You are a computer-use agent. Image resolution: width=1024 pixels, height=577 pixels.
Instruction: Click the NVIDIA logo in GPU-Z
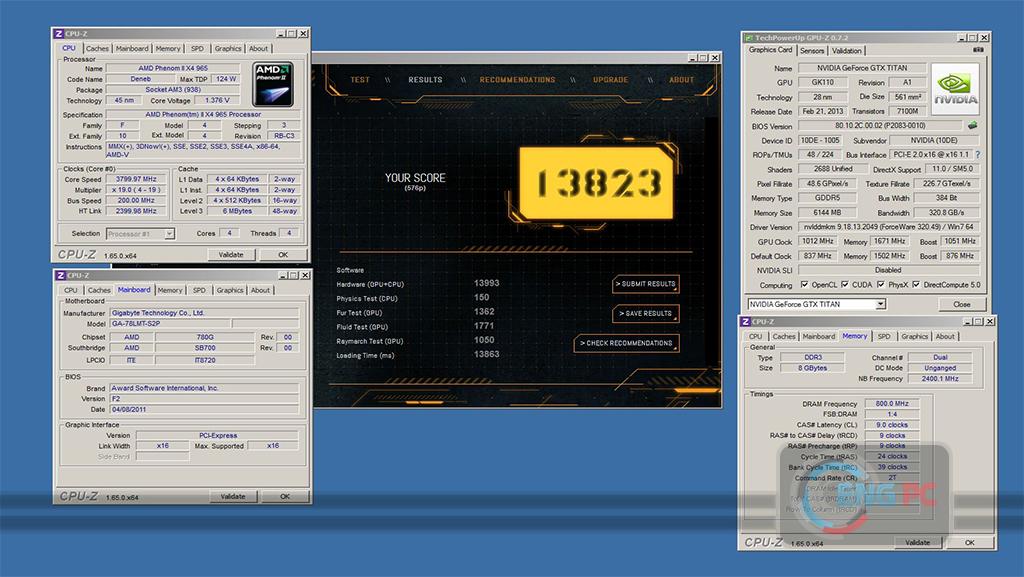pyautogui.click(x=955, y=89)
